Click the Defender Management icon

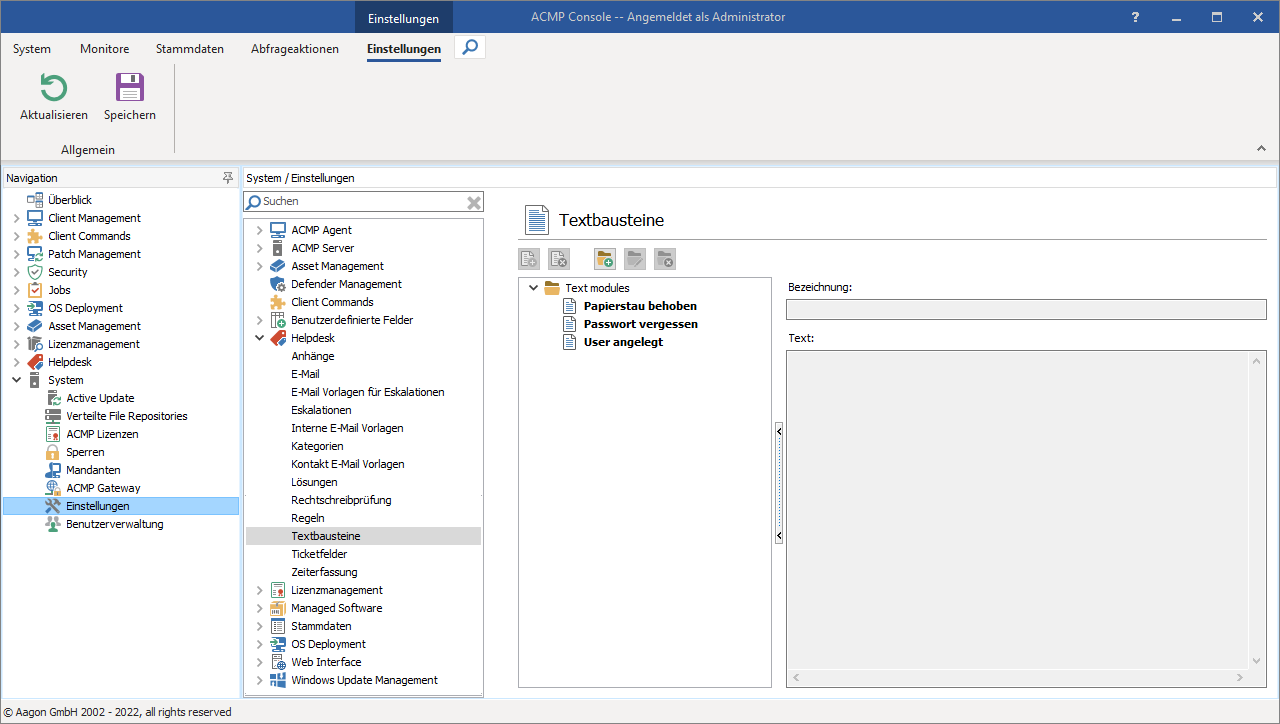278,284
